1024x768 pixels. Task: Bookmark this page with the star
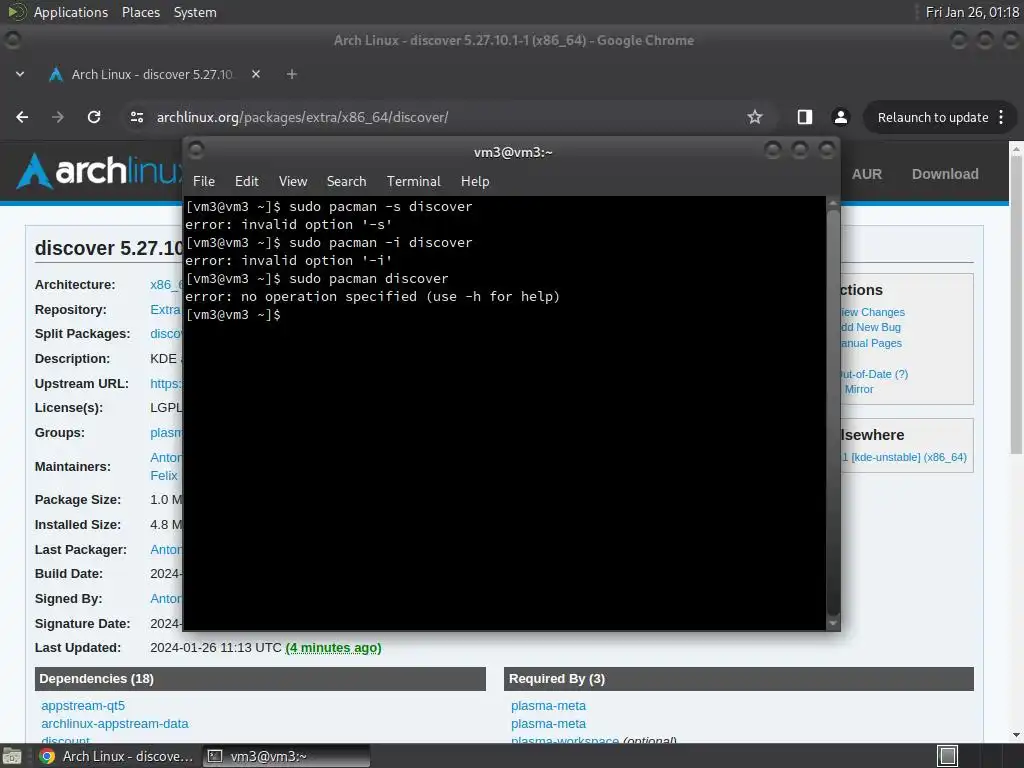[x=755, y=117]
